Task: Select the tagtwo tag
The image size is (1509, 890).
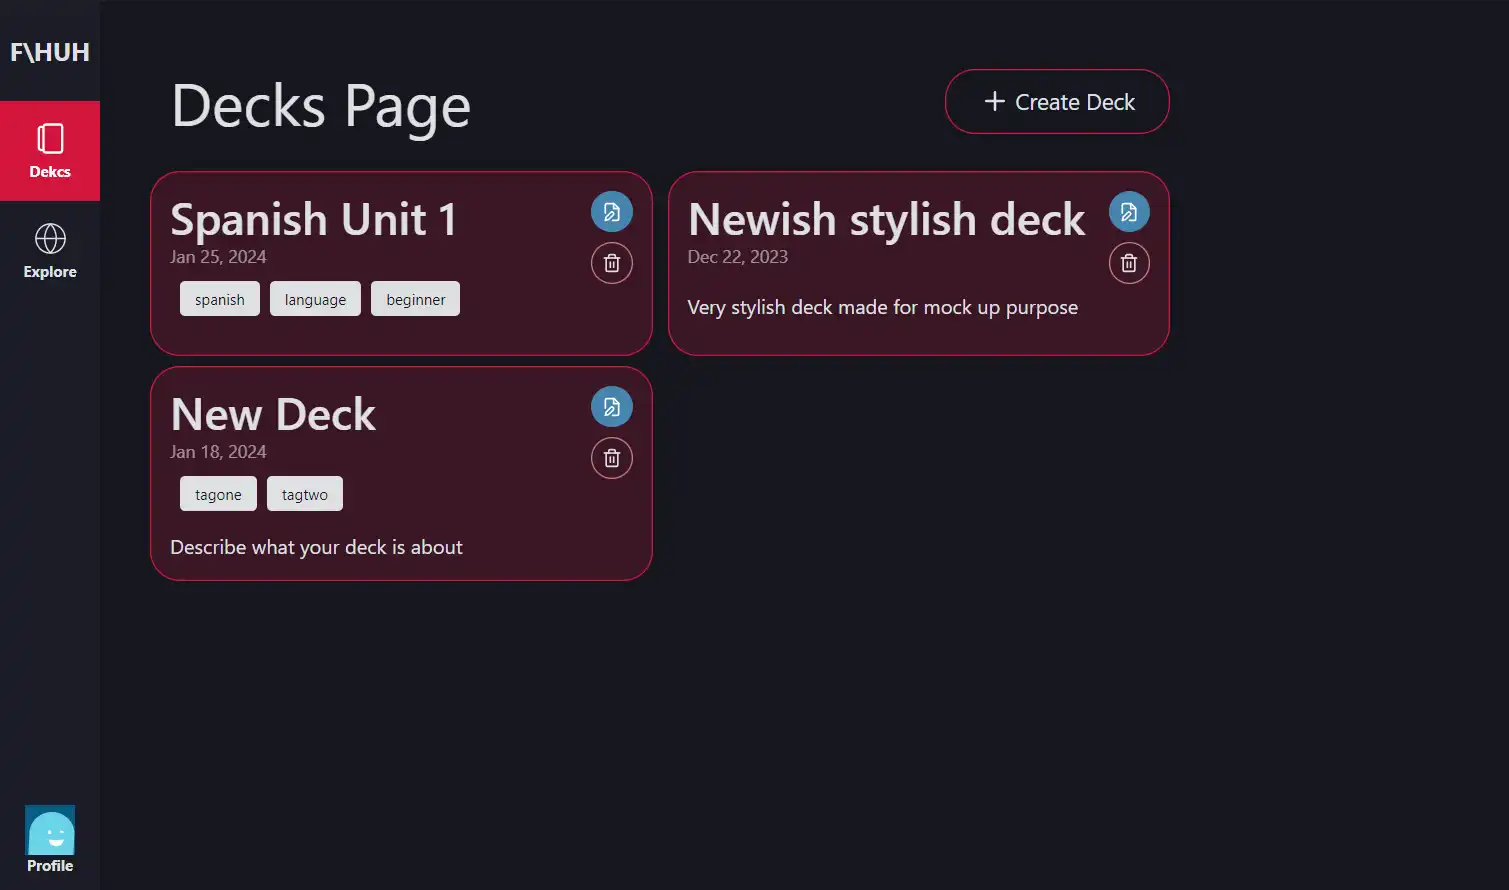Action: [305, 493]
